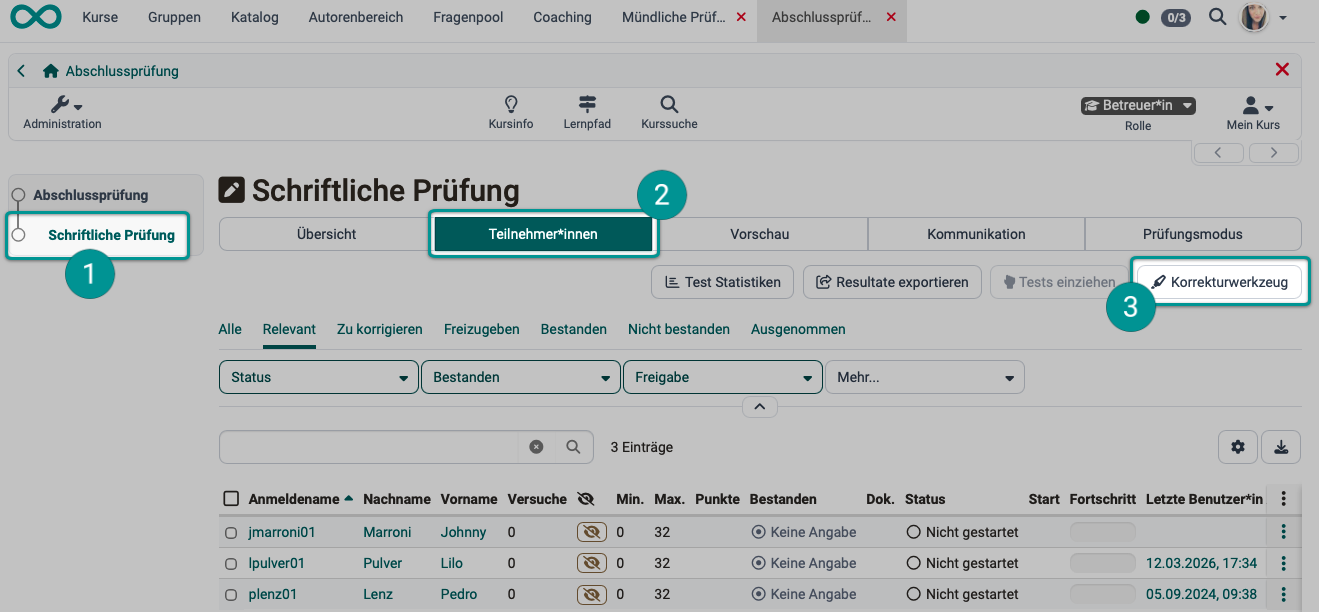Open the lpulver01 row three-dots menu
The image size is (1319, 612).
point(1284,563)
